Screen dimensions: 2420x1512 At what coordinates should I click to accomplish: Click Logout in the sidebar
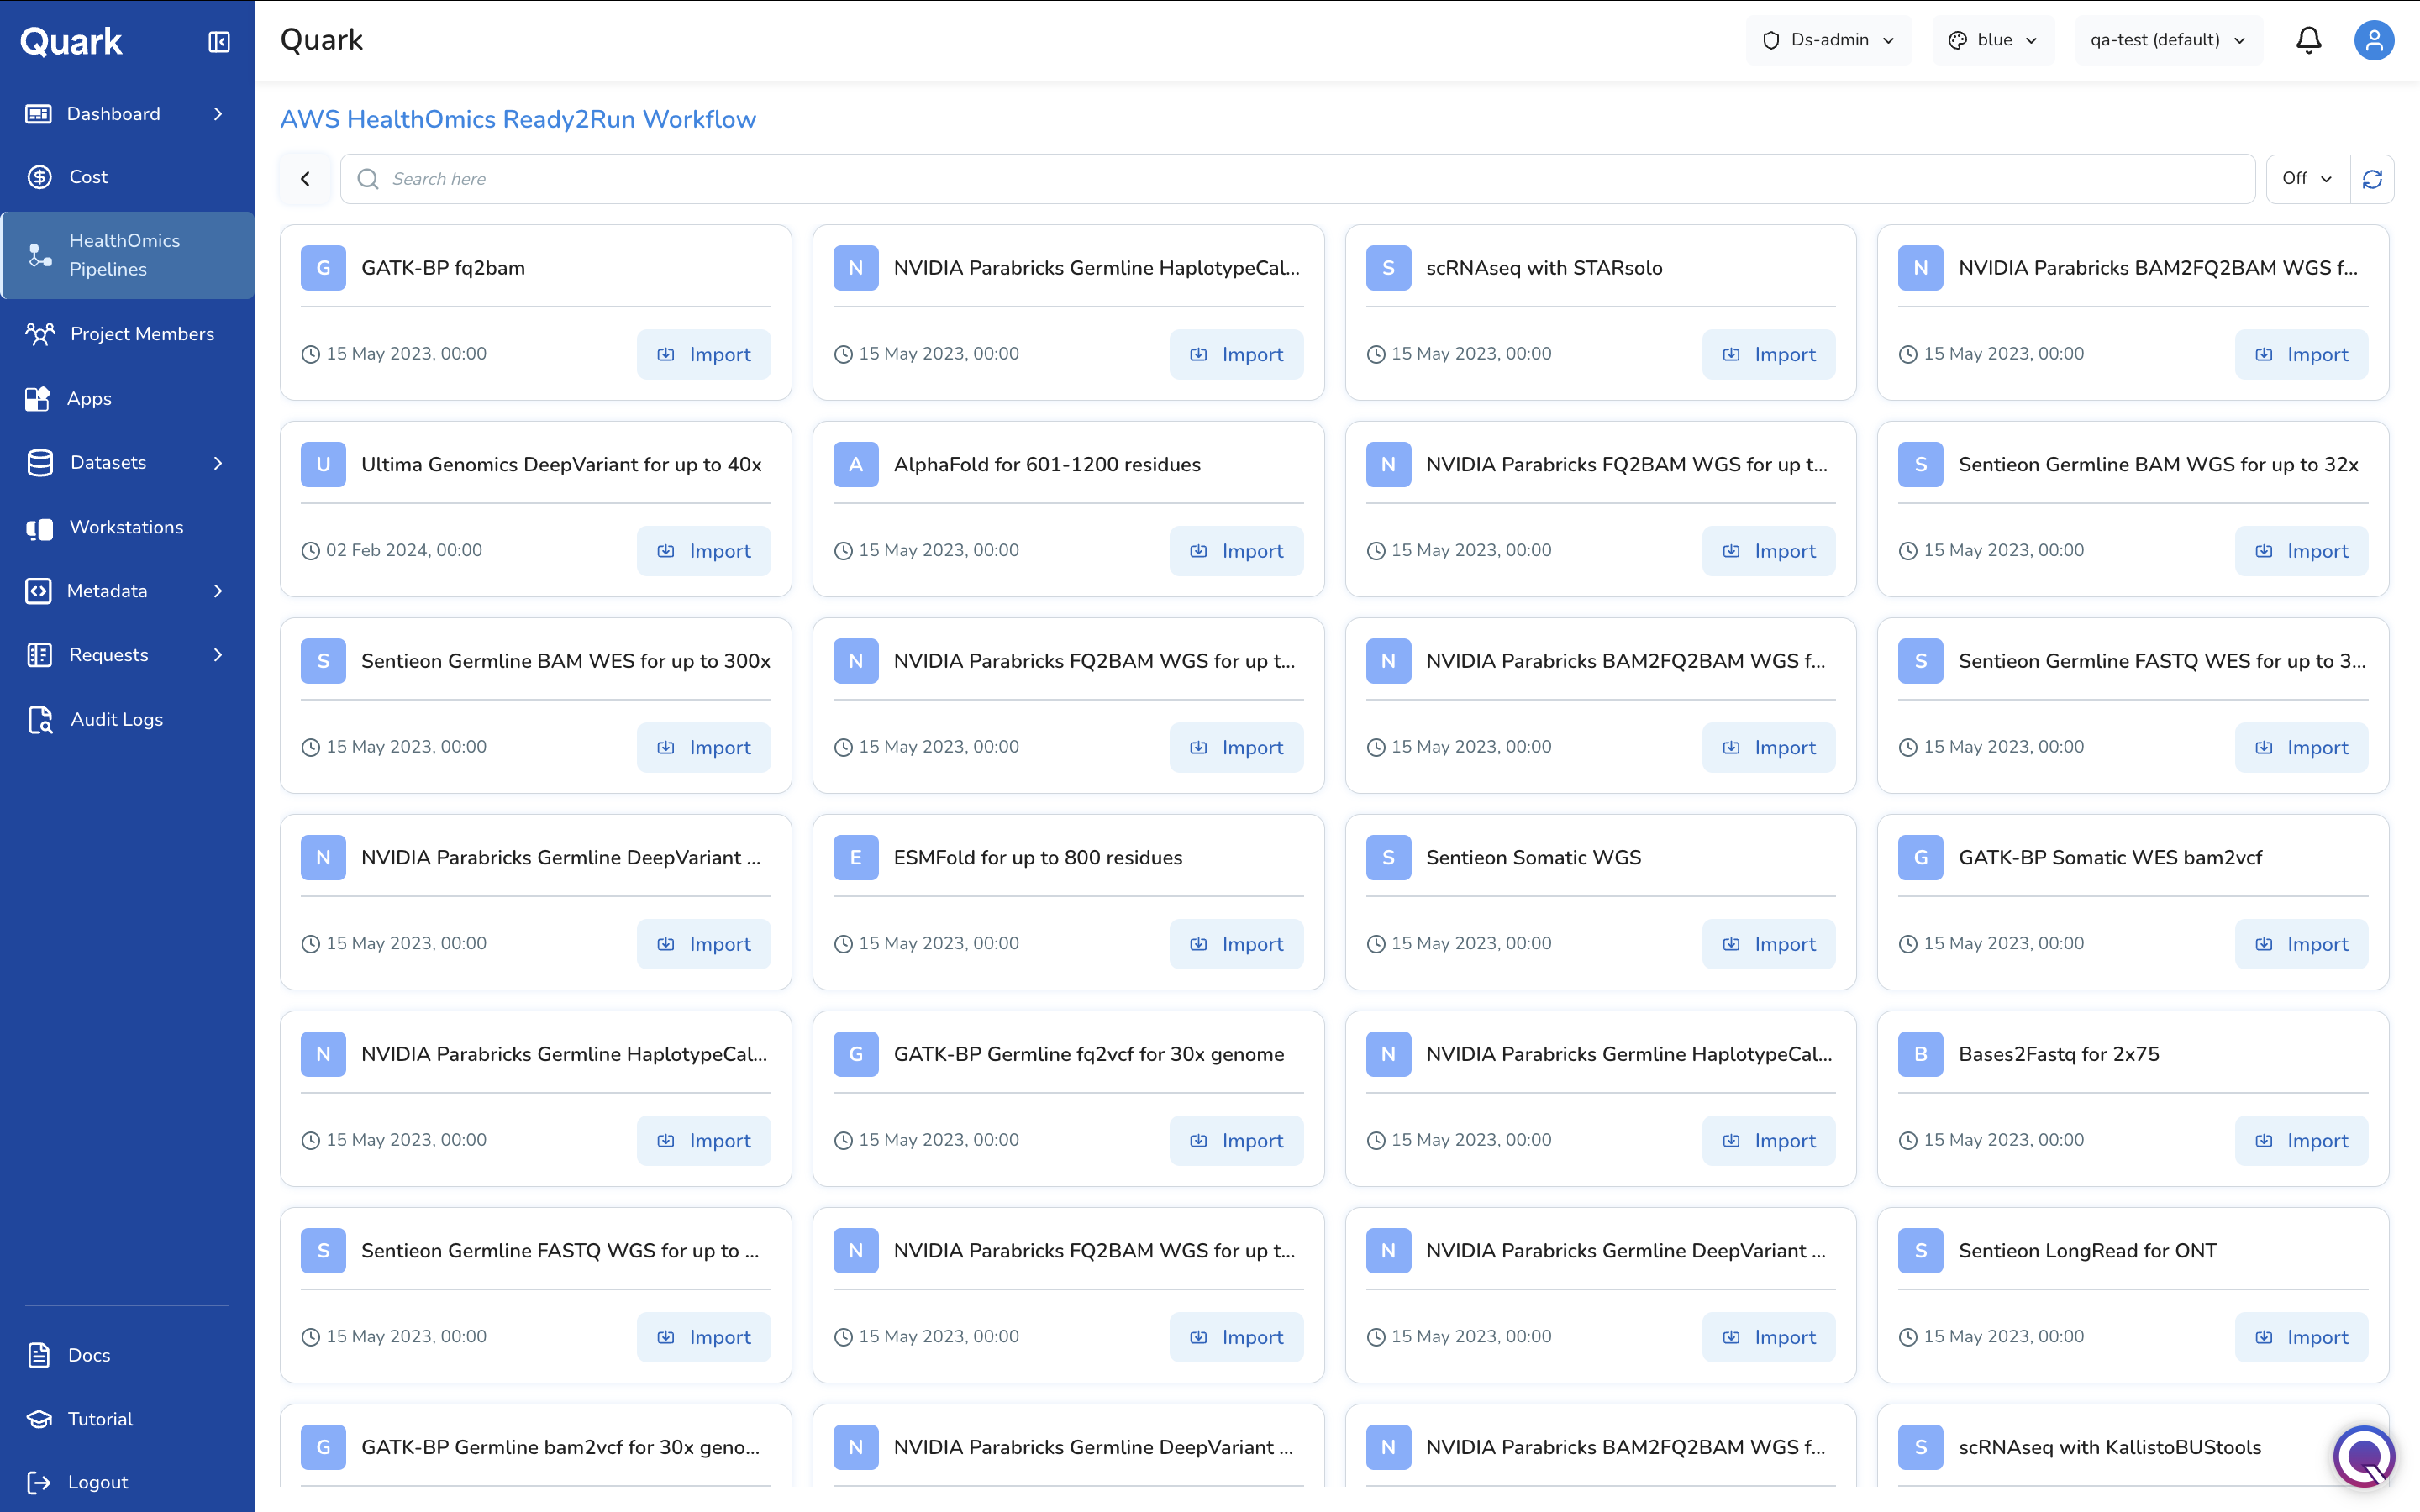point(98,1482)
